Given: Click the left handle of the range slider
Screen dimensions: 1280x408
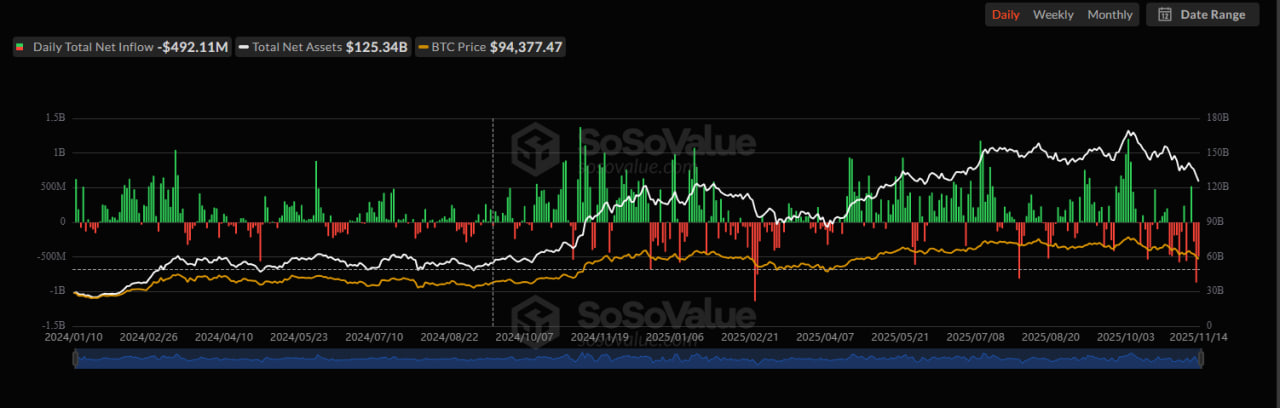Looking at the screenshot, I should (76, 360).
